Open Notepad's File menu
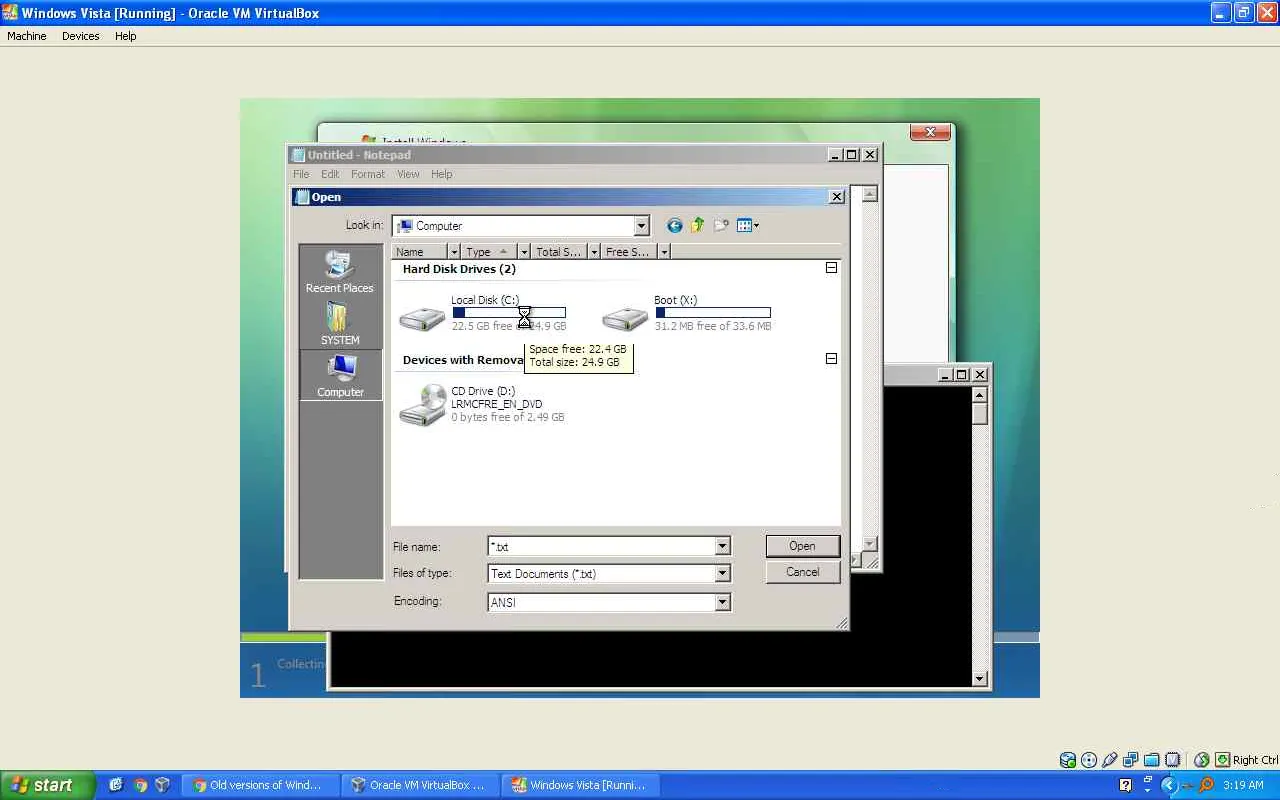Image resolution: width=1280 pixels, height=800 pixels. pyautogui.click(x=301, y=174)
